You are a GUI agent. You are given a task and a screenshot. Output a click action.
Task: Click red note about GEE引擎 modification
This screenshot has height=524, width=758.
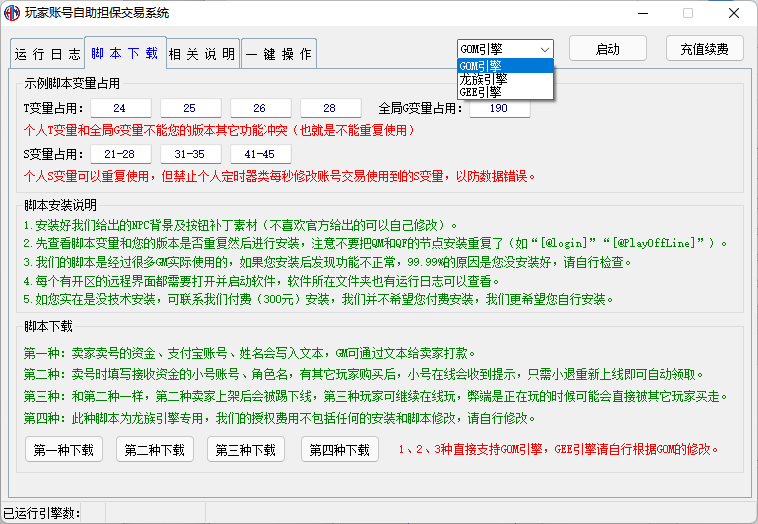(x=558, y=450)
